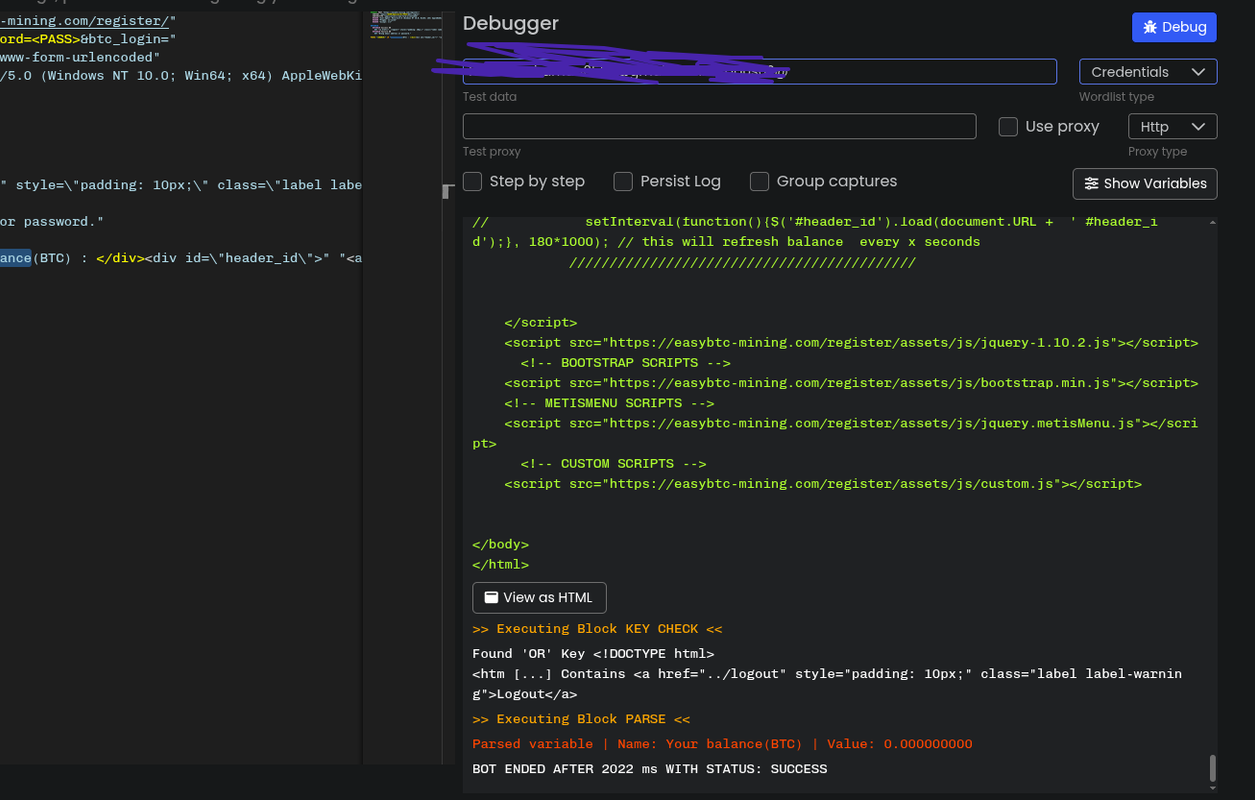Click the Debug button
This screenshot has width=1255, height=800.
coord(1174,27)
